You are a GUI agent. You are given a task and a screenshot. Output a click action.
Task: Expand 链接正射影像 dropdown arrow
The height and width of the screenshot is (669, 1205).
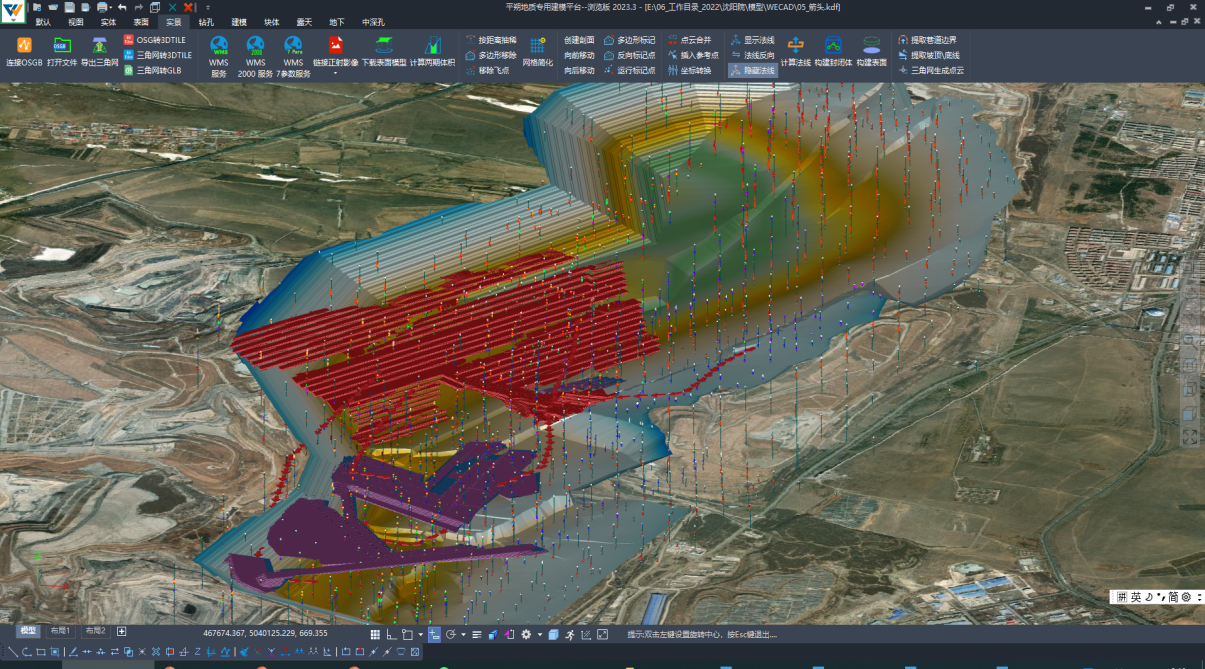pyautogui.click(x=336, y=73)
